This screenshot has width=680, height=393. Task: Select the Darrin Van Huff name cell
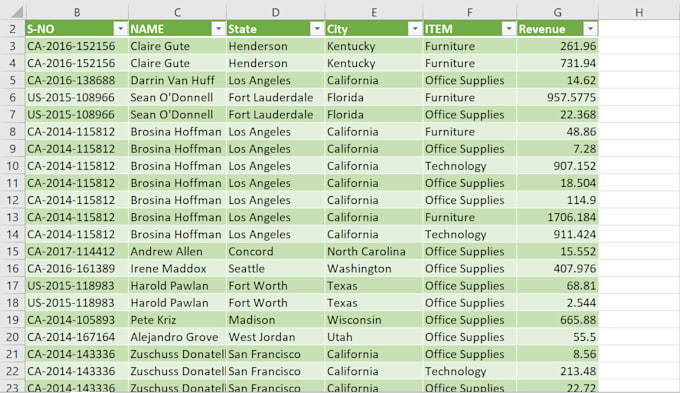(x=177, y=80)
